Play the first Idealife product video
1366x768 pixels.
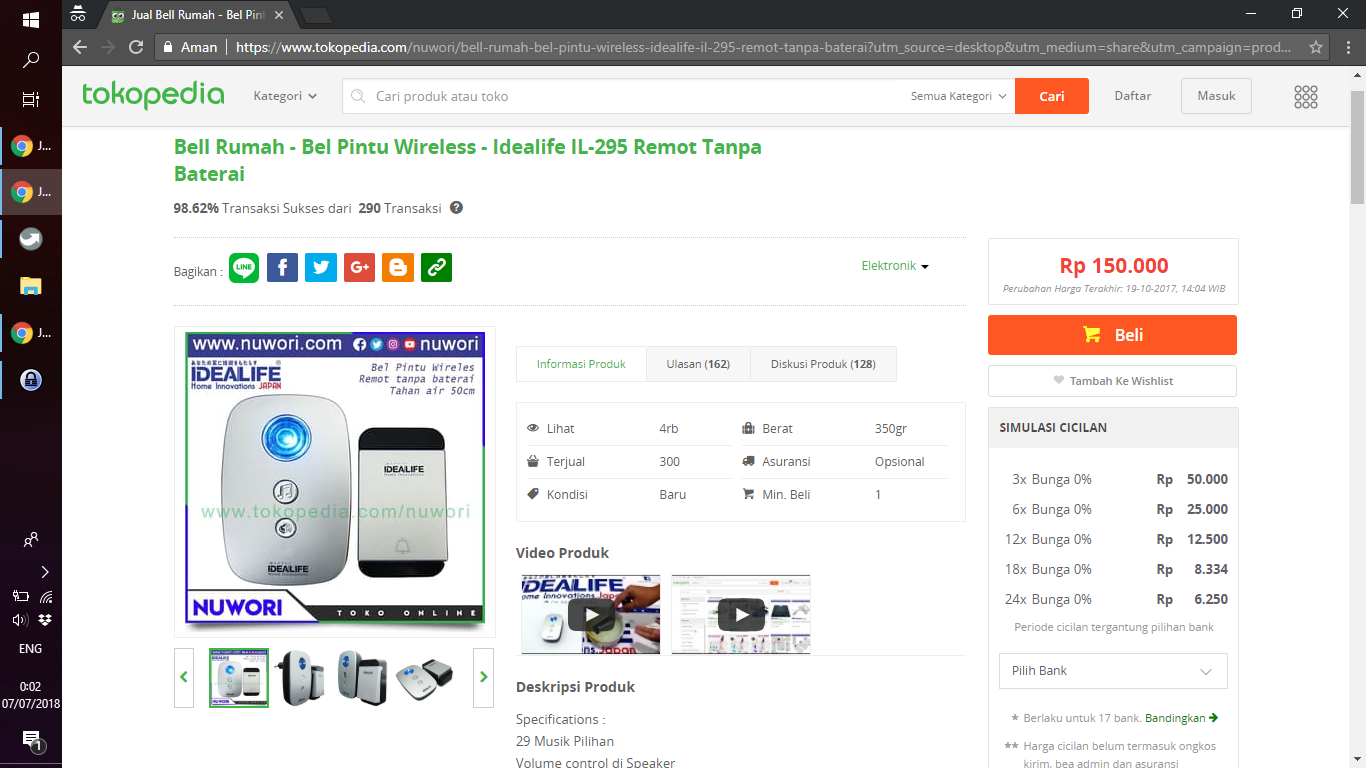point(591,614)
